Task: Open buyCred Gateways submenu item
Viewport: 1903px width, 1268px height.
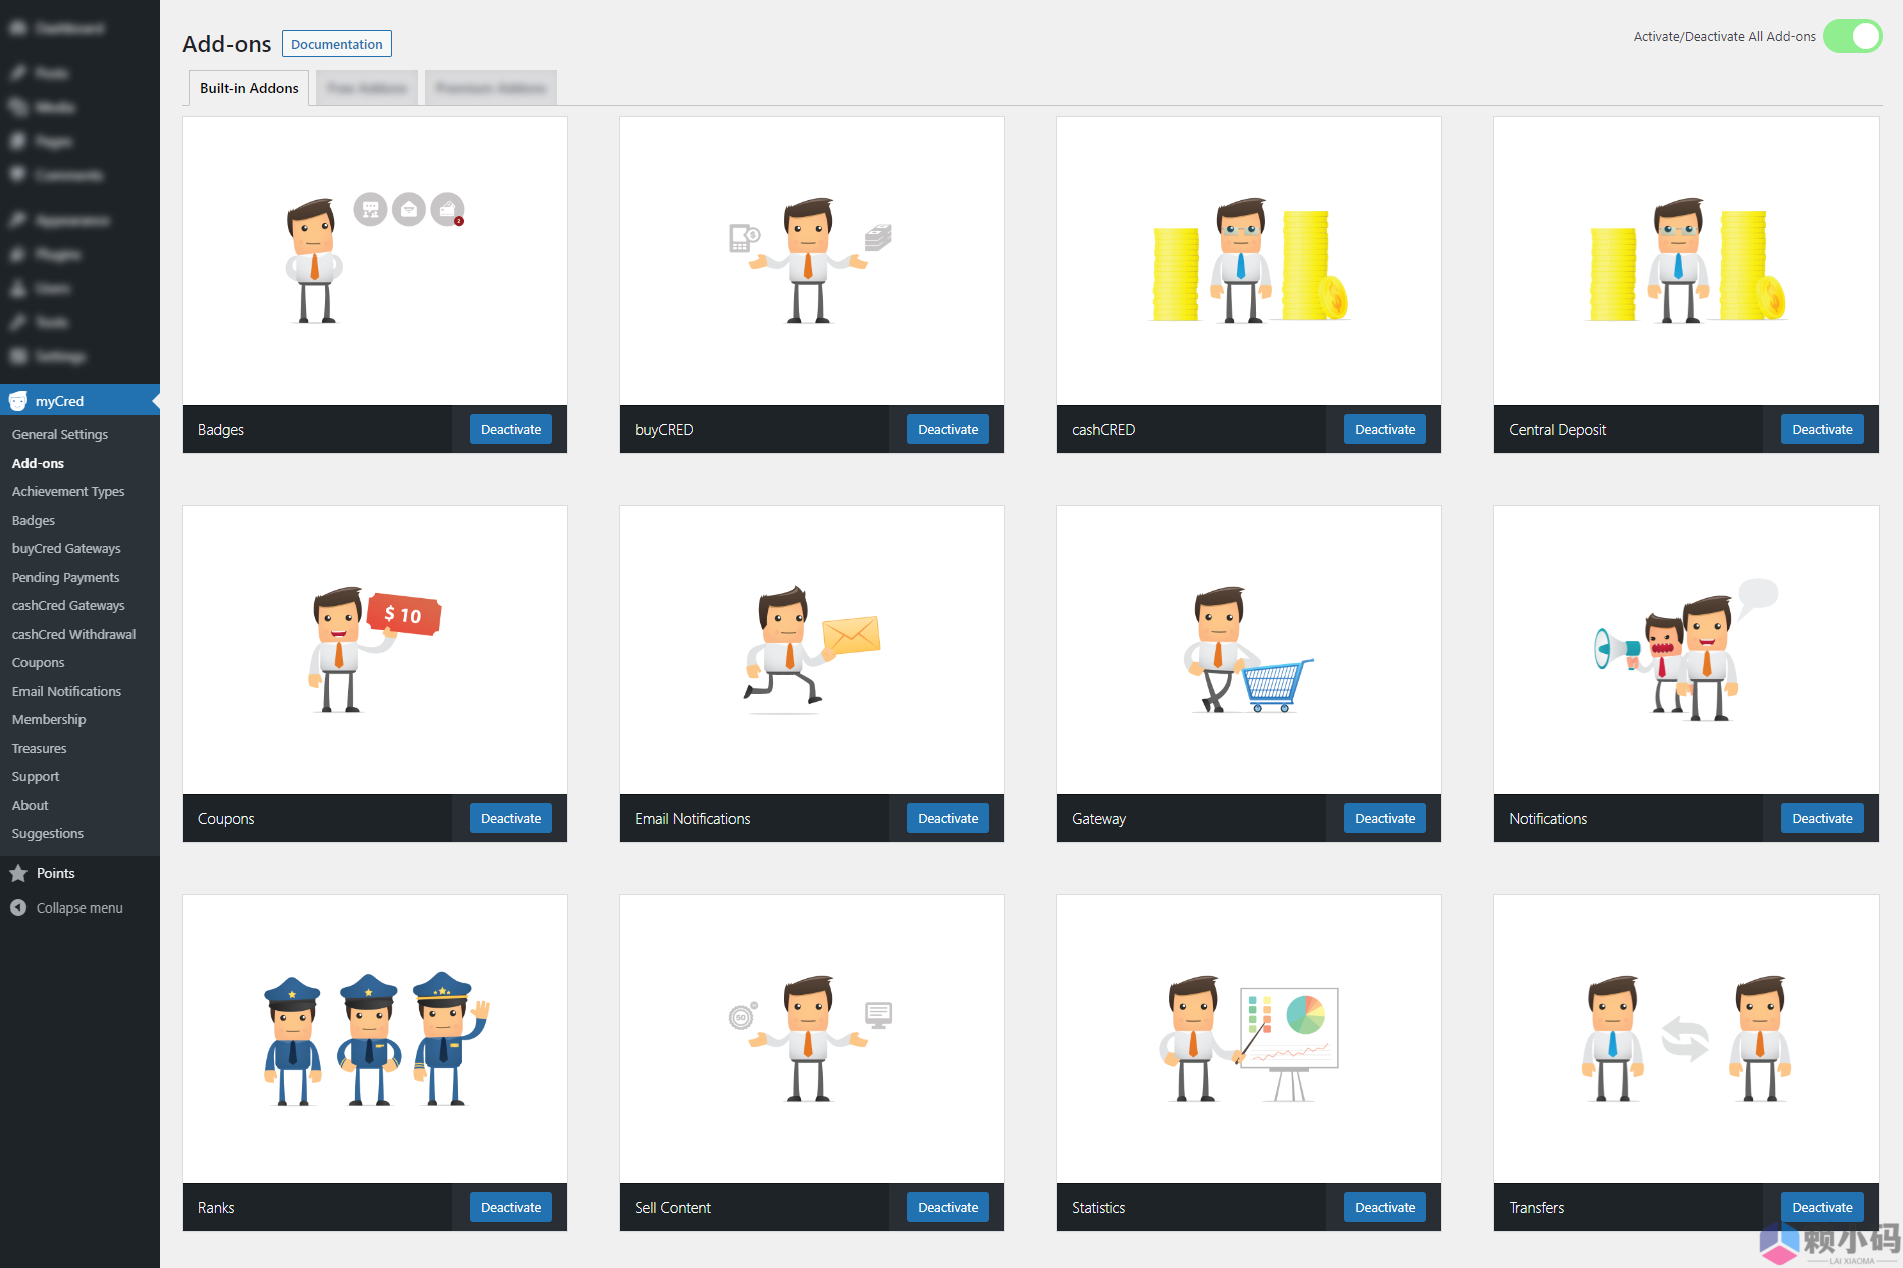Action: [x=66, y=548]
